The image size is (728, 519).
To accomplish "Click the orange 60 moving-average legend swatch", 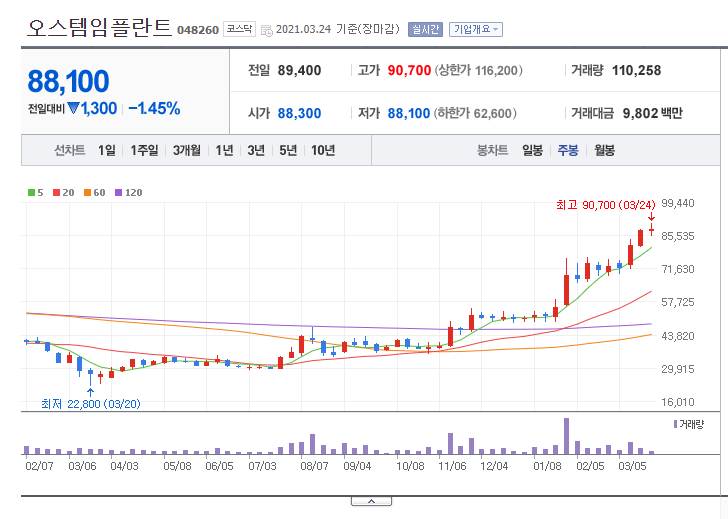I will click(x=87, y=193).
